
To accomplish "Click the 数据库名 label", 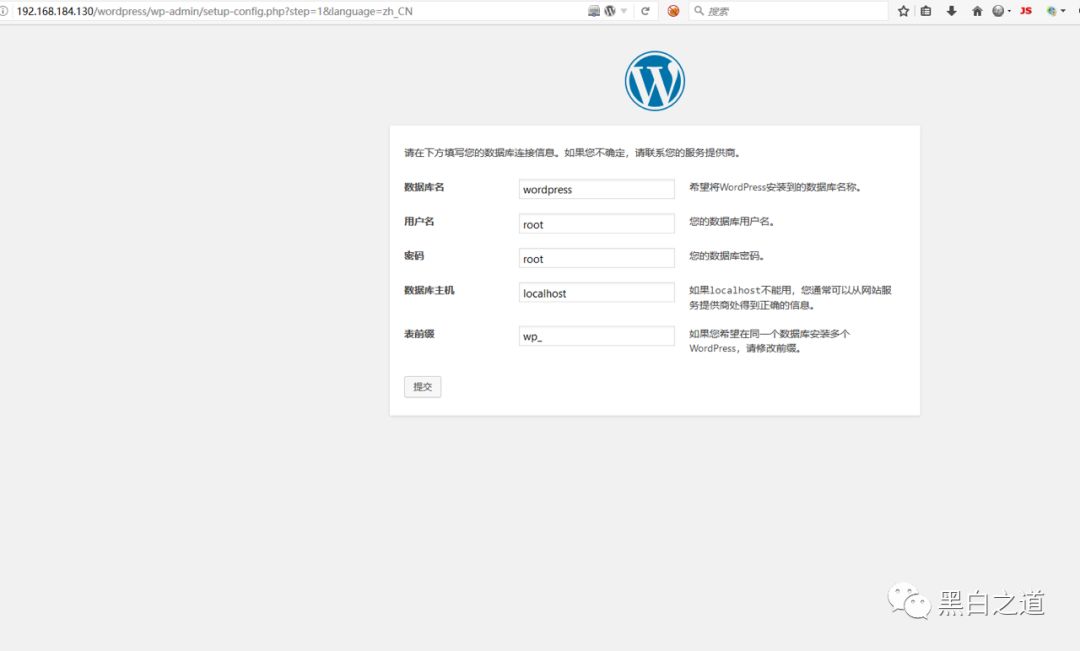I will [424, 187].
